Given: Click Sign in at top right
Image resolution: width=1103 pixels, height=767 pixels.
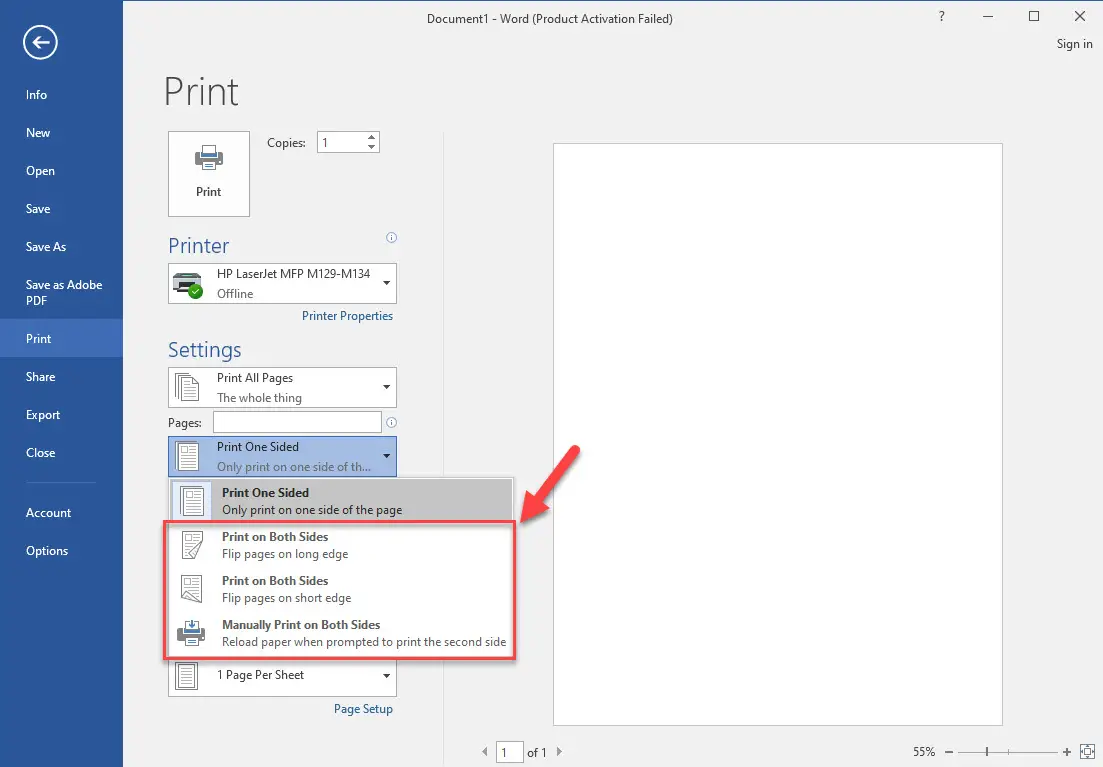Looking at the screenshot, I should [1074, 44].
